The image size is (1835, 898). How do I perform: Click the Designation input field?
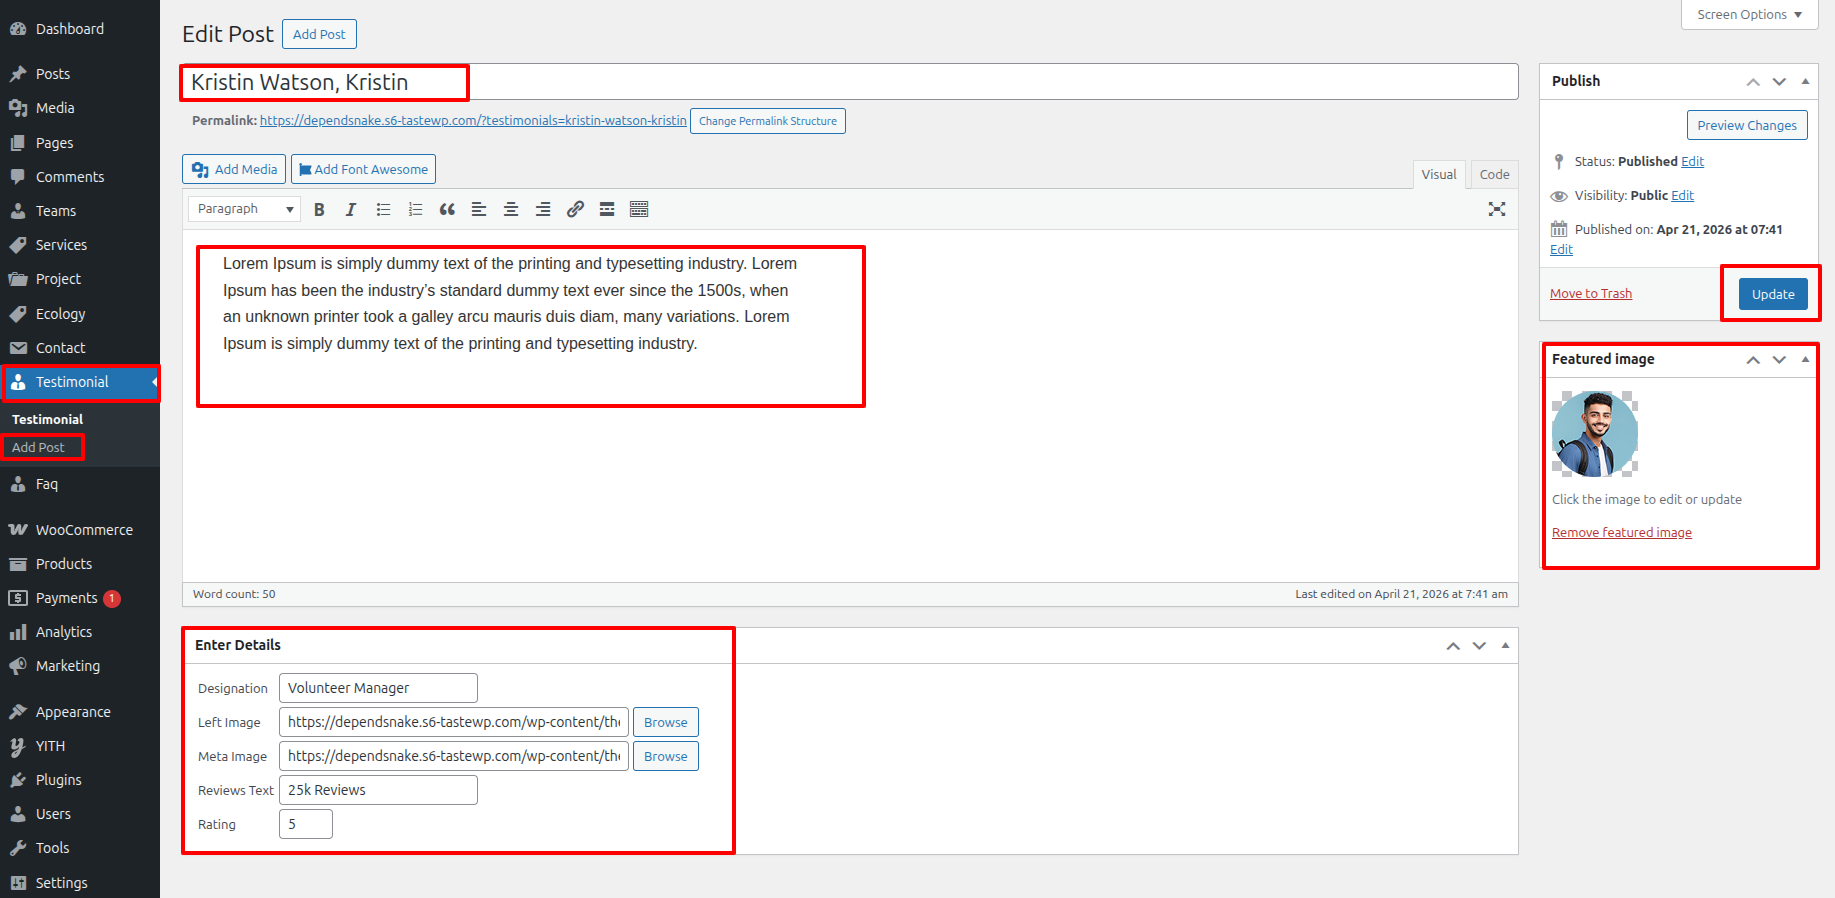378,688
